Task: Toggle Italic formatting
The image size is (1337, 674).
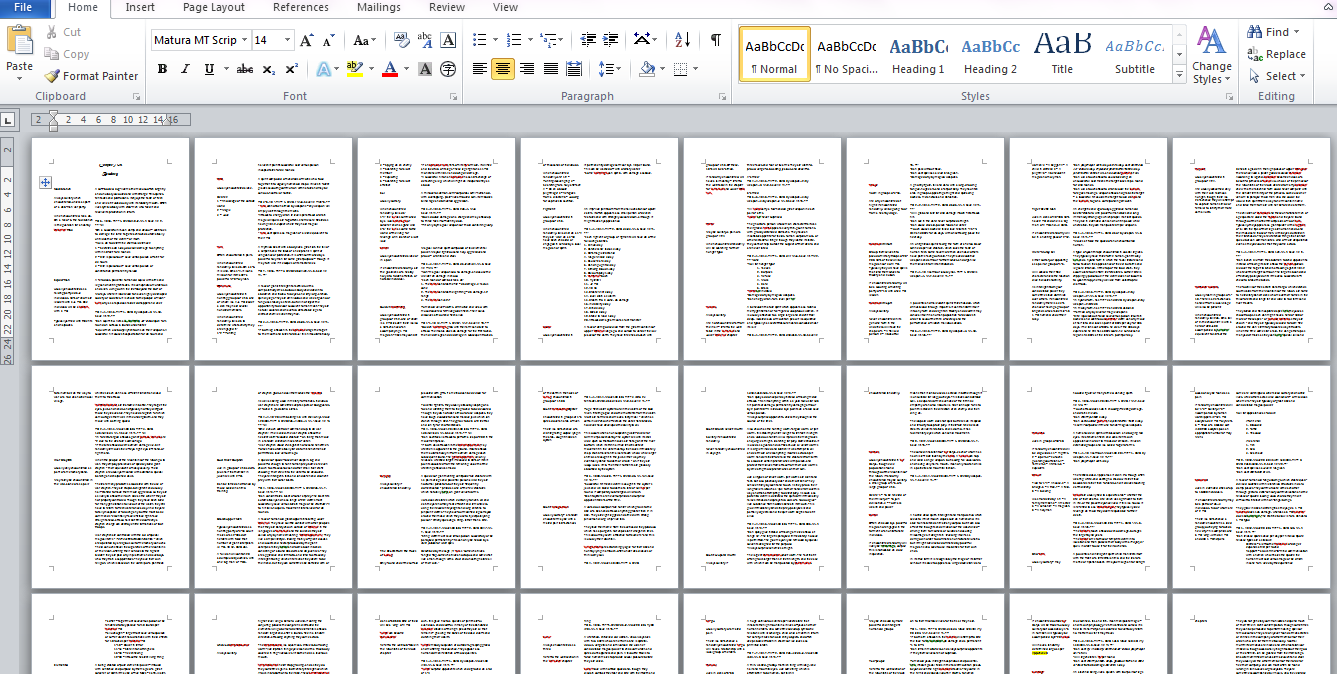Action: (x=185, y=69)
